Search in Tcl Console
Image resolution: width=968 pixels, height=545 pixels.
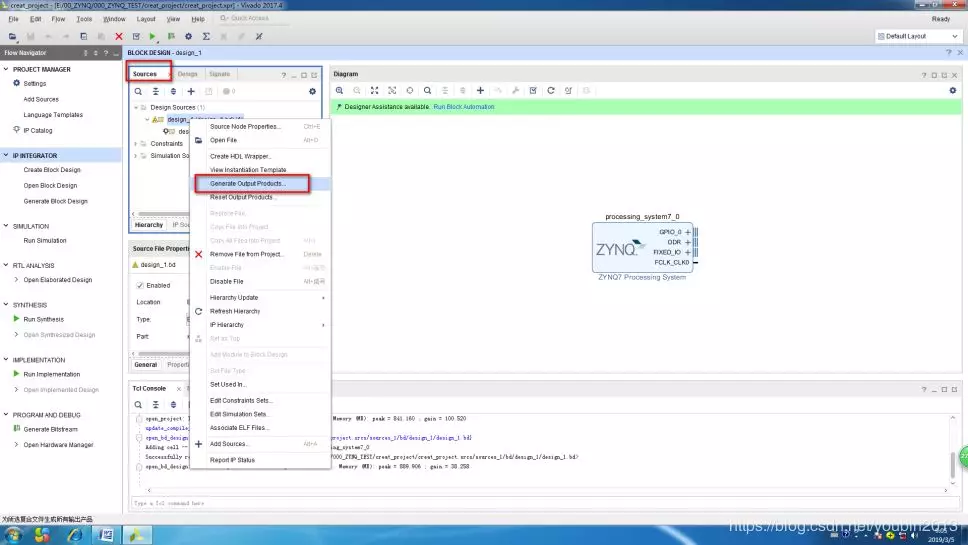[x=138, y=405]
